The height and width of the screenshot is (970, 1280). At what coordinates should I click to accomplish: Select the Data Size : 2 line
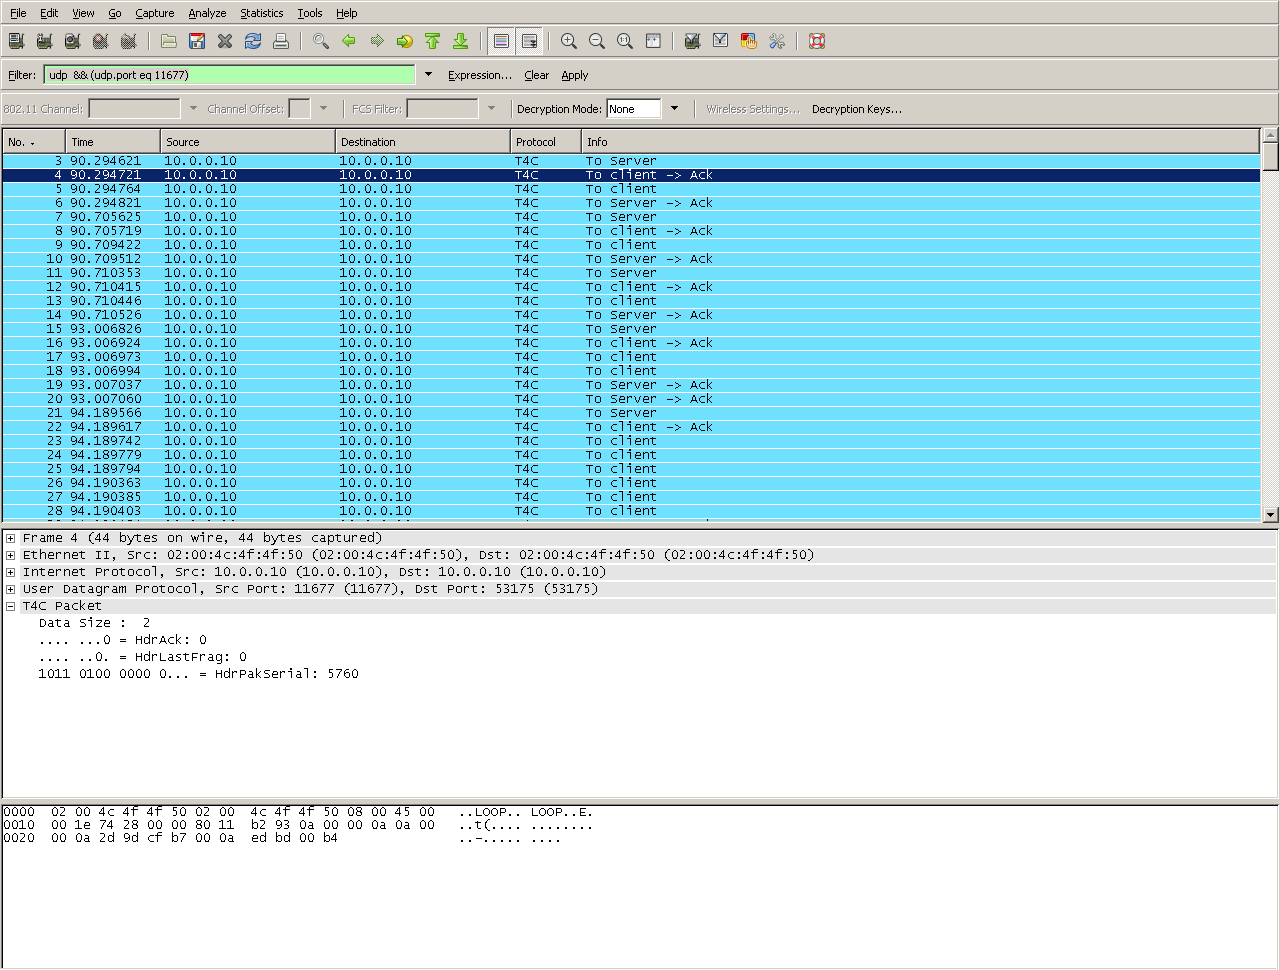click(94, 623)
